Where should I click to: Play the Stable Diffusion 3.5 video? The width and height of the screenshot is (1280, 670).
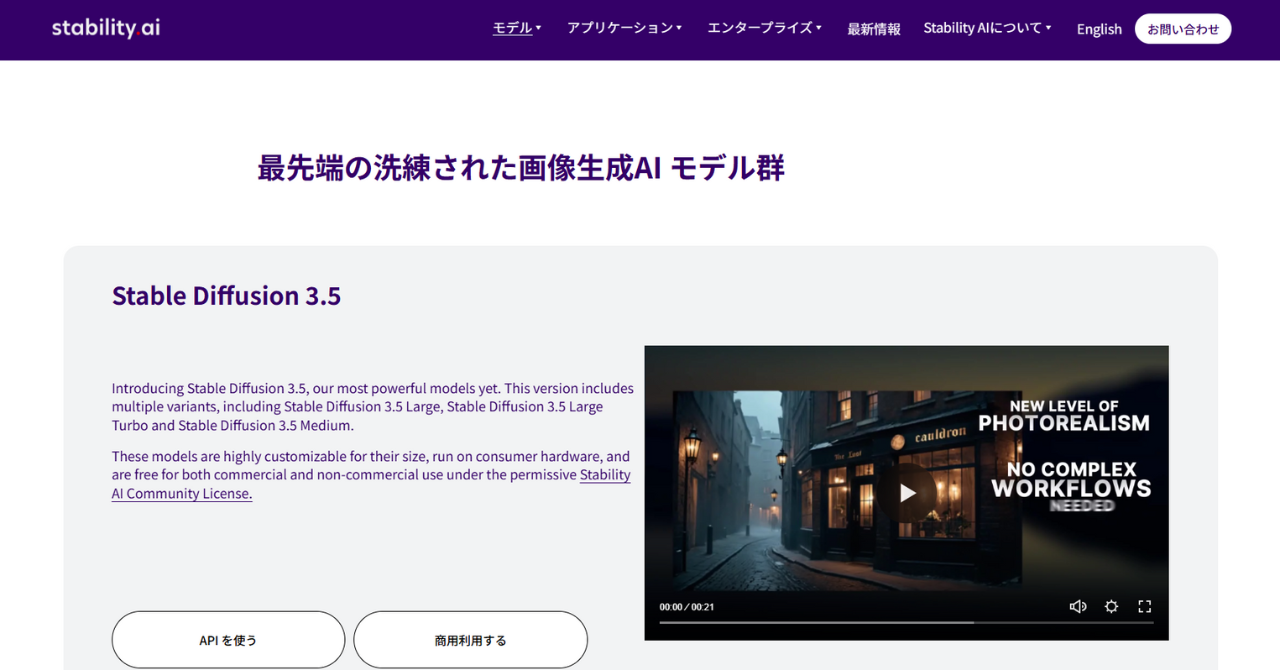907,492
